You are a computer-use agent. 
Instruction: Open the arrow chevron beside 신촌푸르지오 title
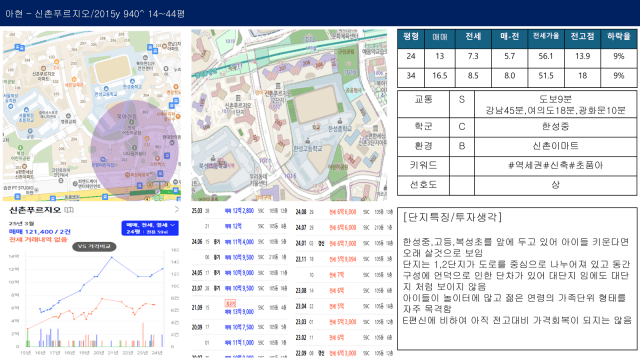coord(176,210)
